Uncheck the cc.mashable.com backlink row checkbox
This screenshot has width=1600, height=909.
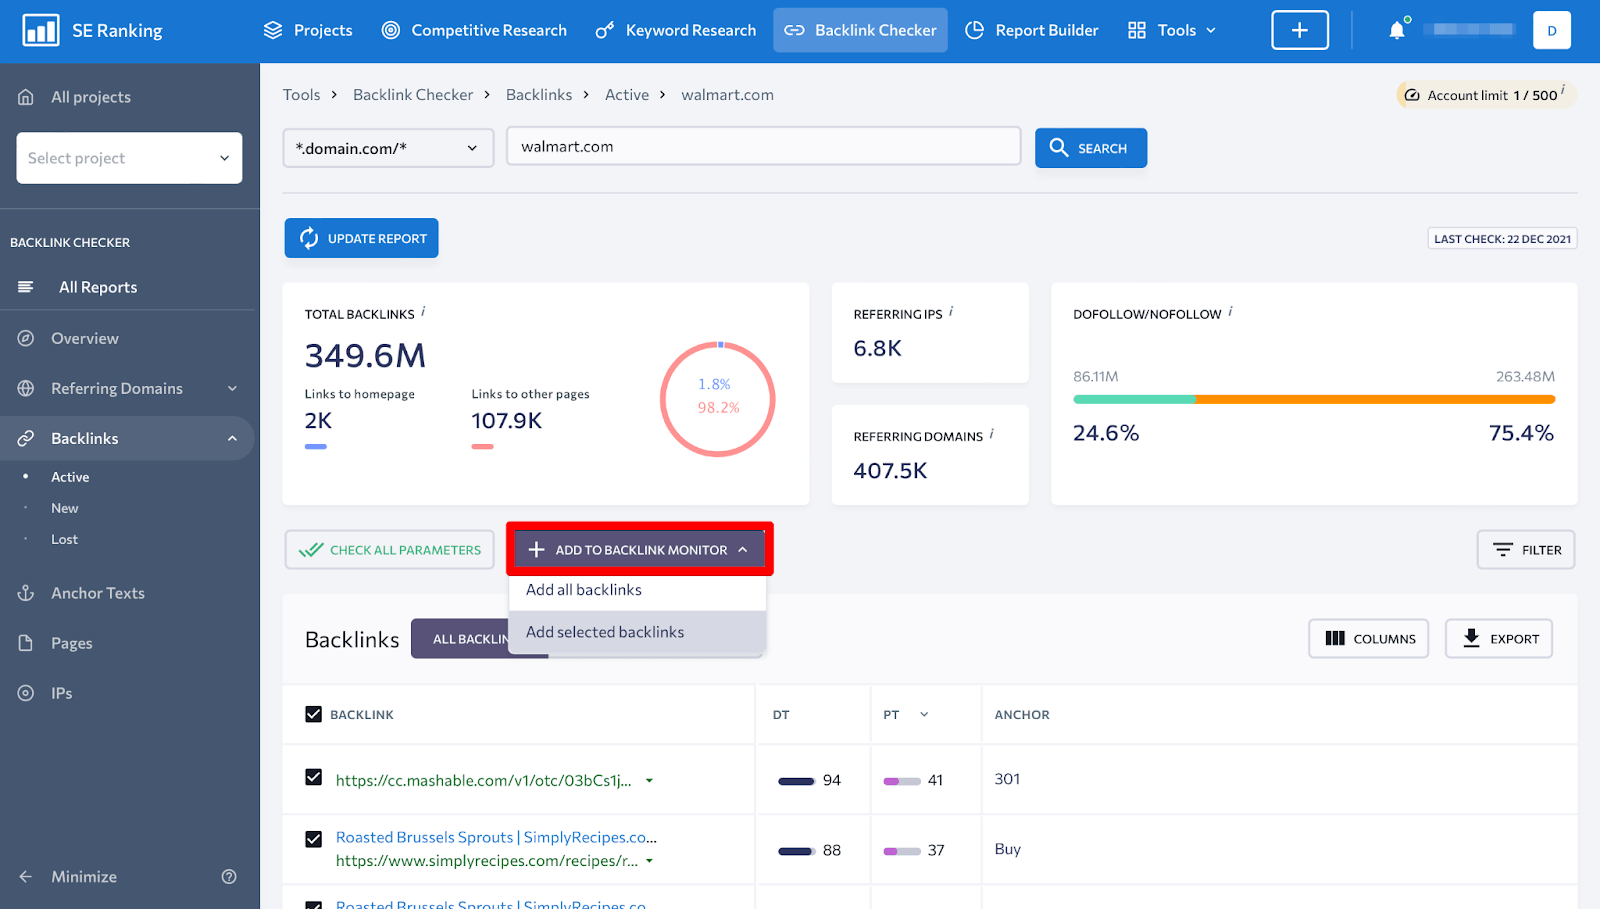(314, 777)
